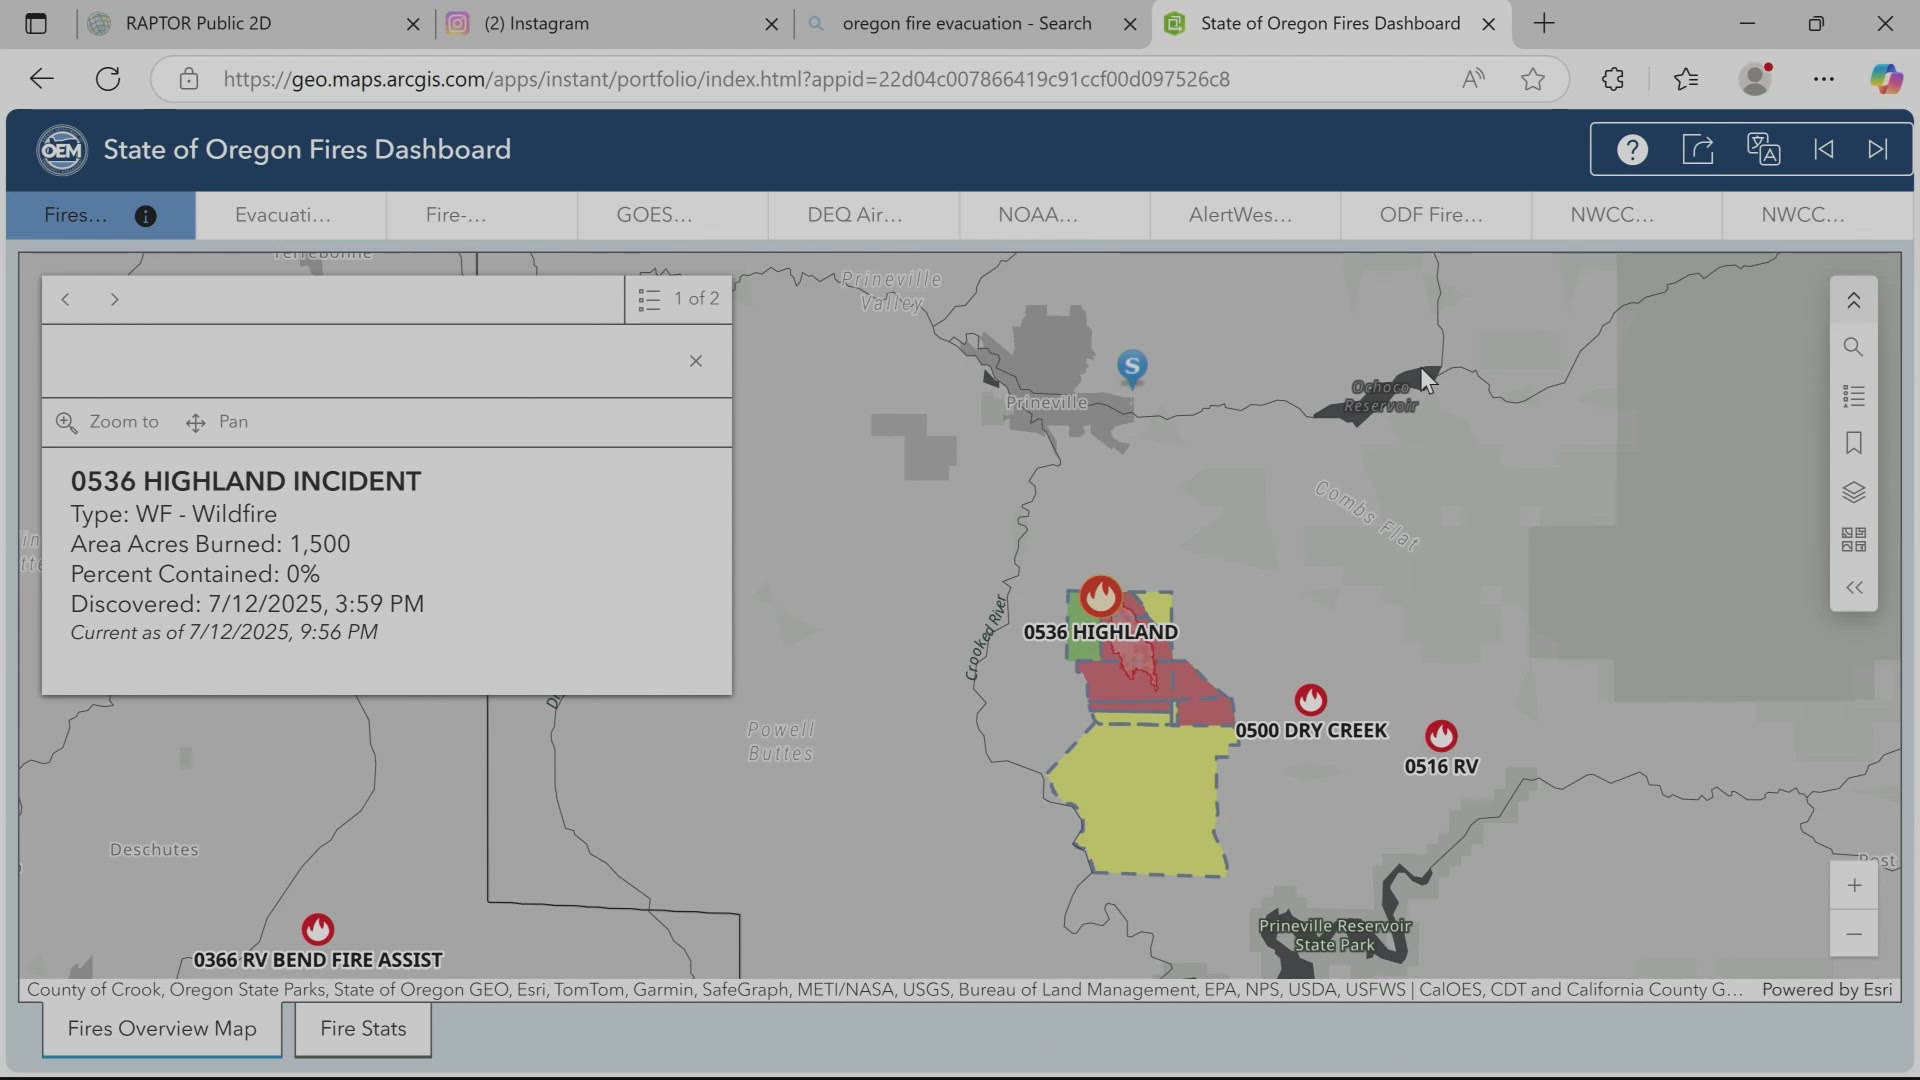Open the language translate icon
1920x1080 pixels.
coord(1763,150)
